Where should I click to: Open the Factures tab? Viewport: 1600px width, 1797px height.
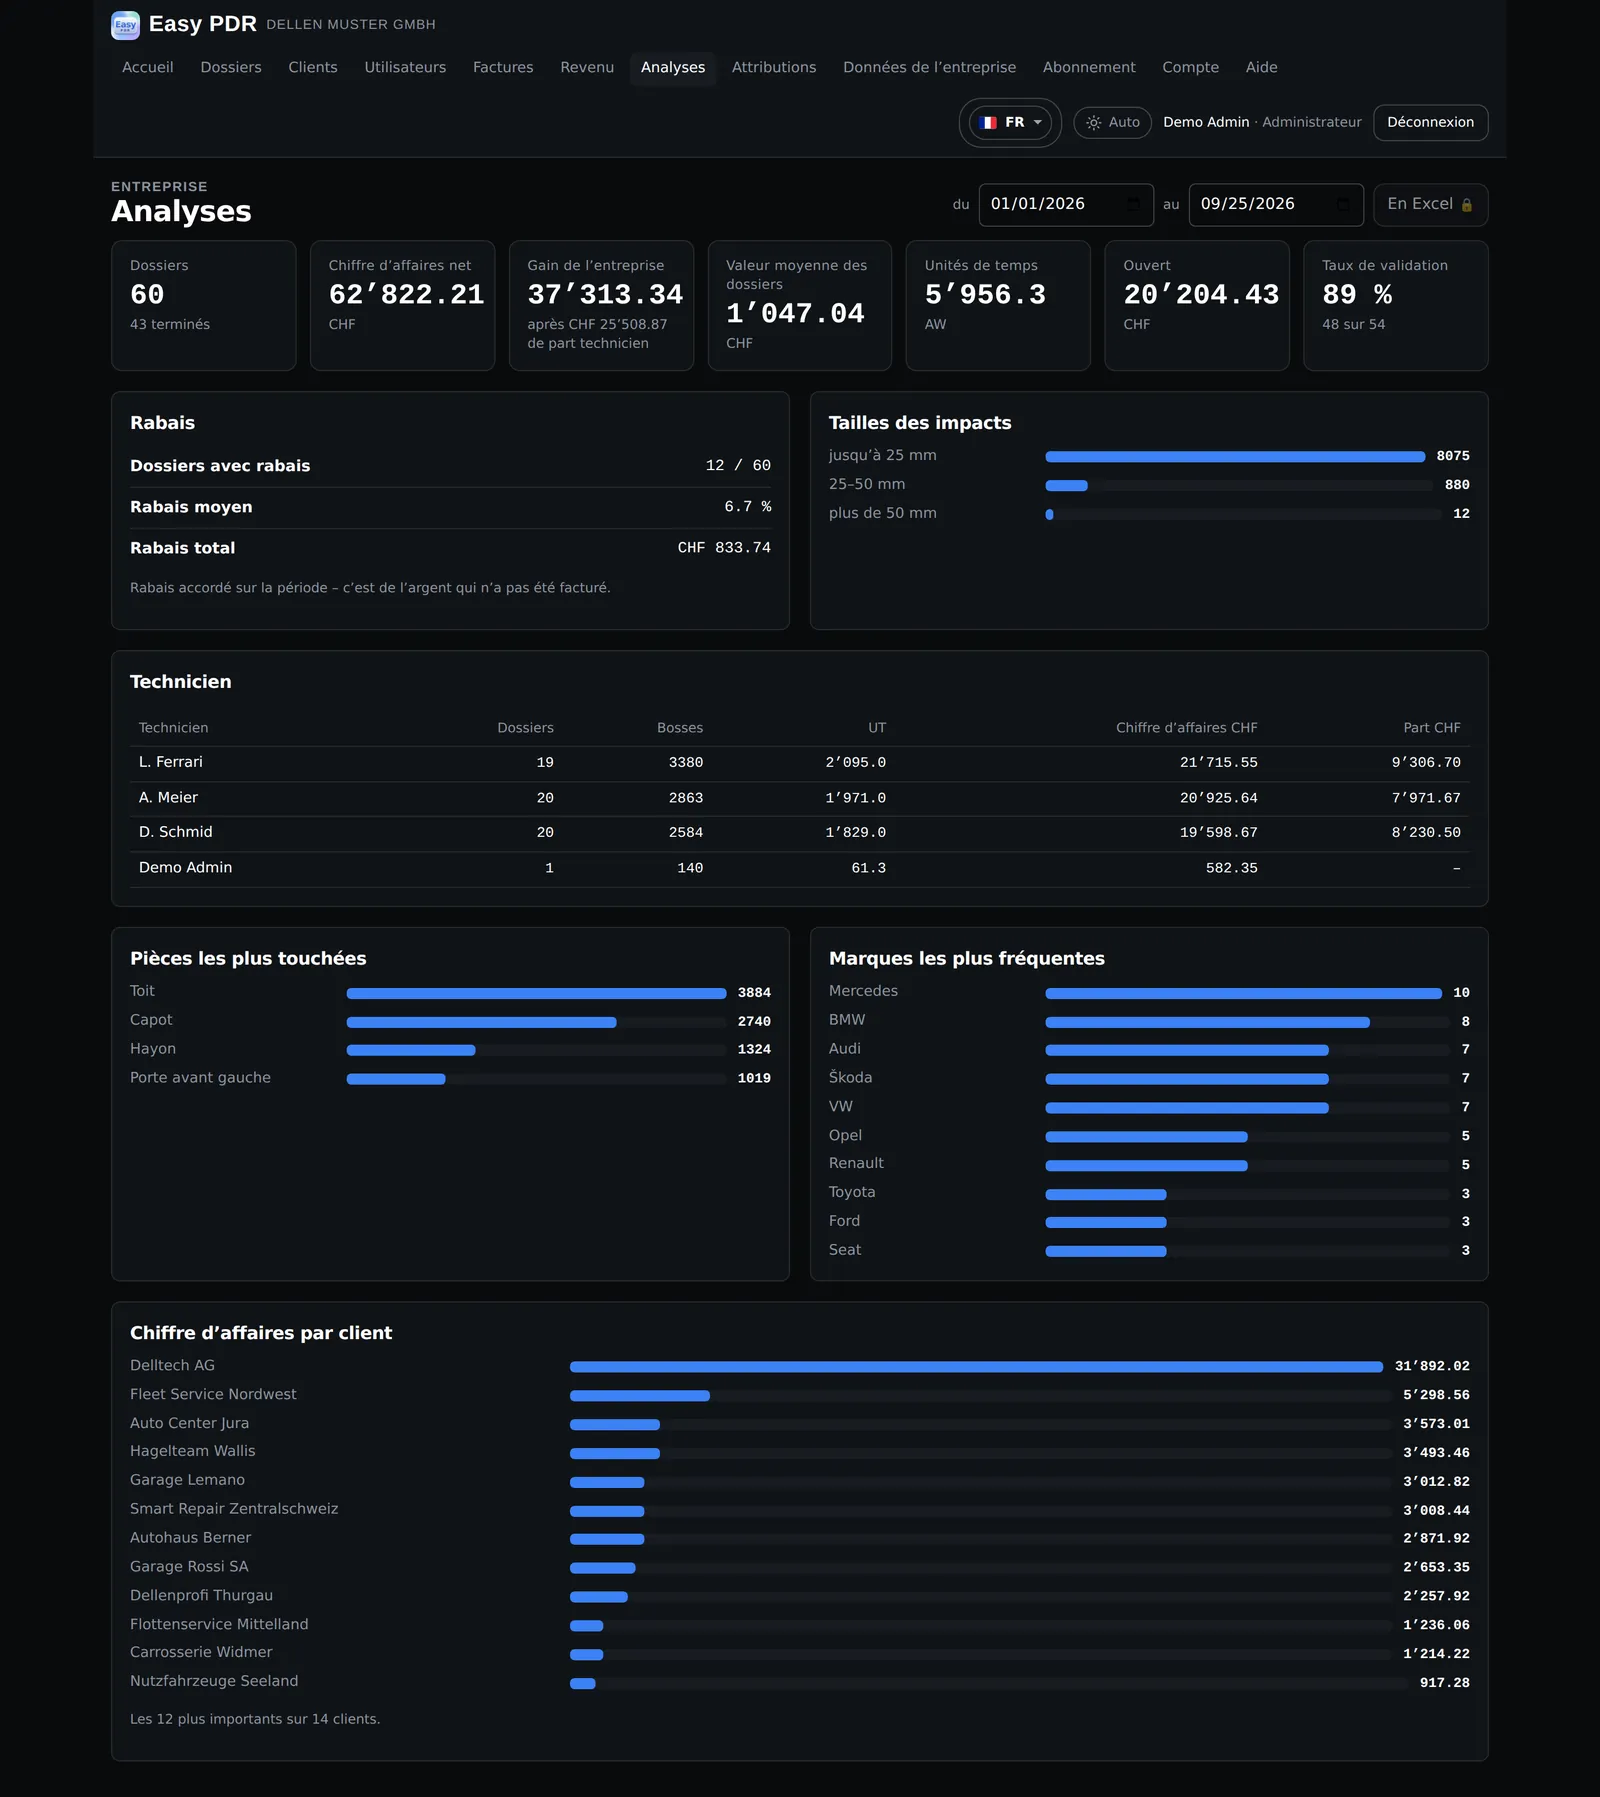(x=503, y=67)
